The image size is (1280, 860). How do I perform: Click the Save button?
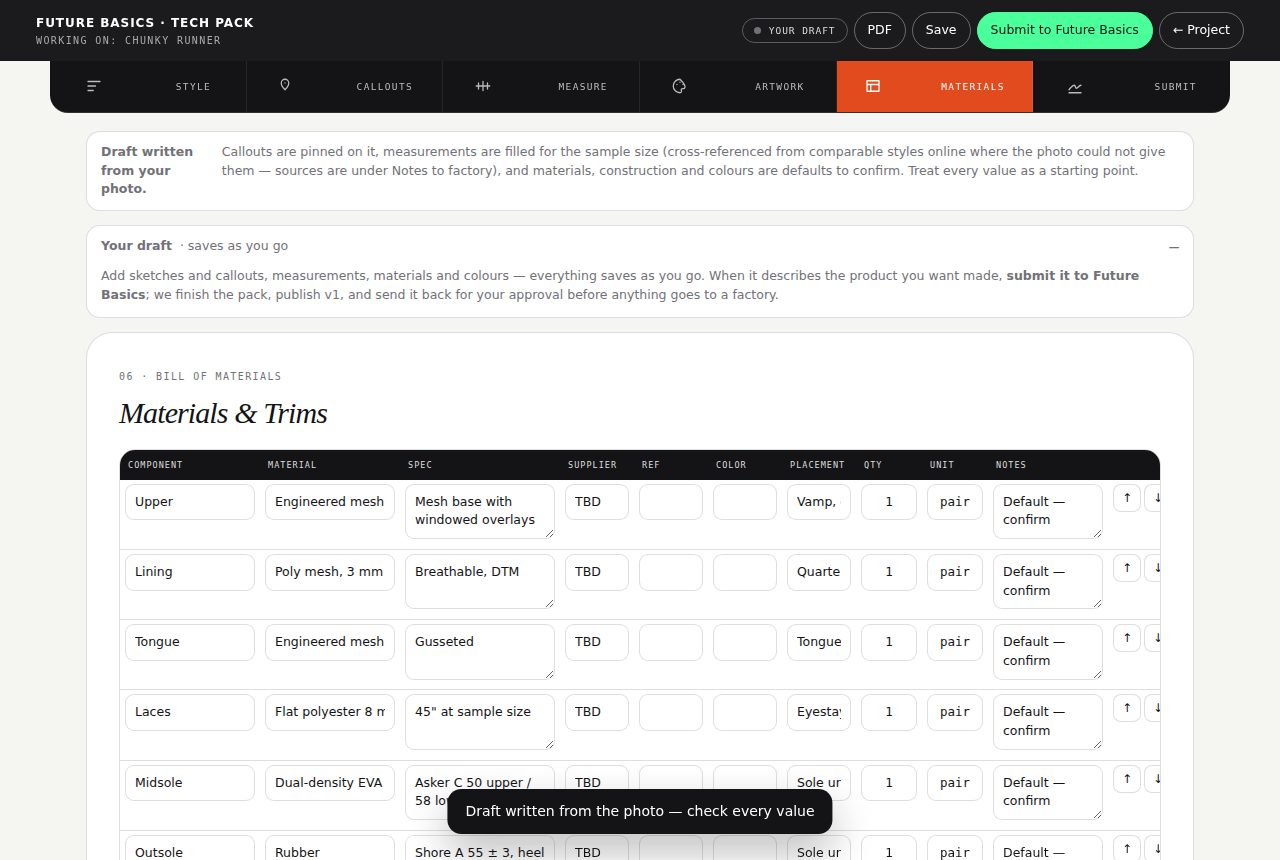click(941, 30)
